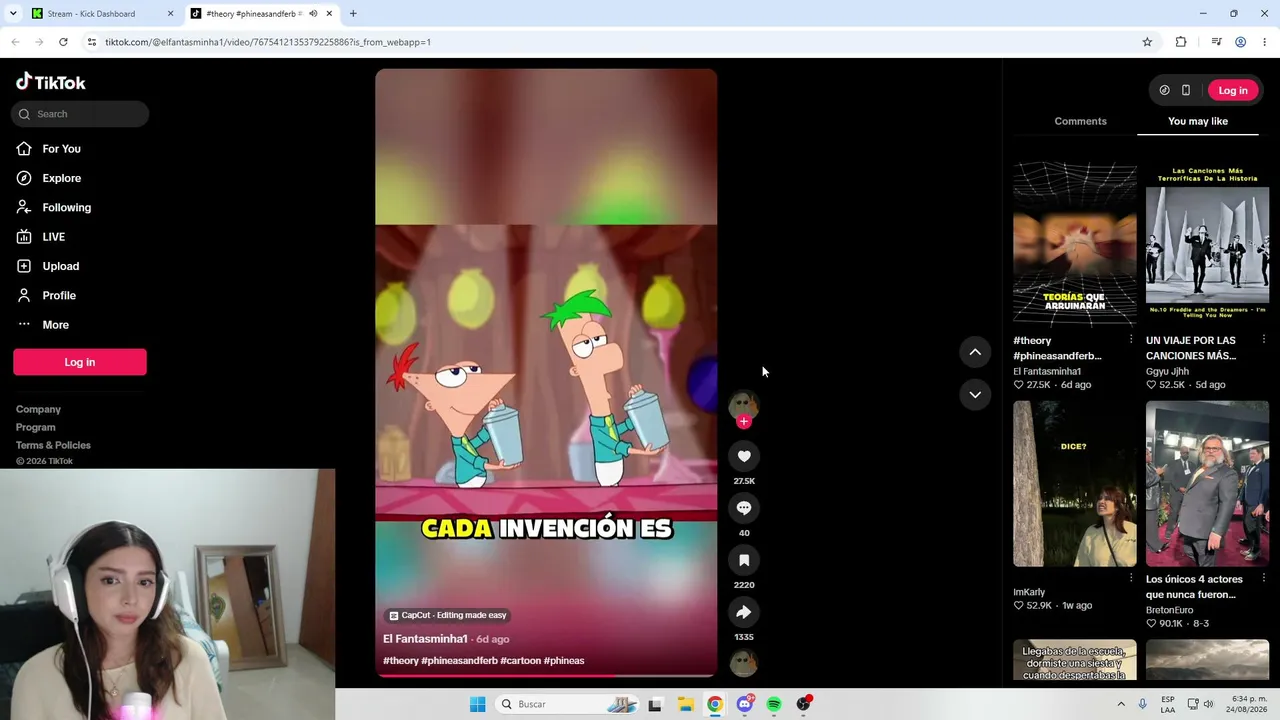This screenshot has width=1280, height=720.
Task: Click the sidebar Search field
Action: (80, 114)
